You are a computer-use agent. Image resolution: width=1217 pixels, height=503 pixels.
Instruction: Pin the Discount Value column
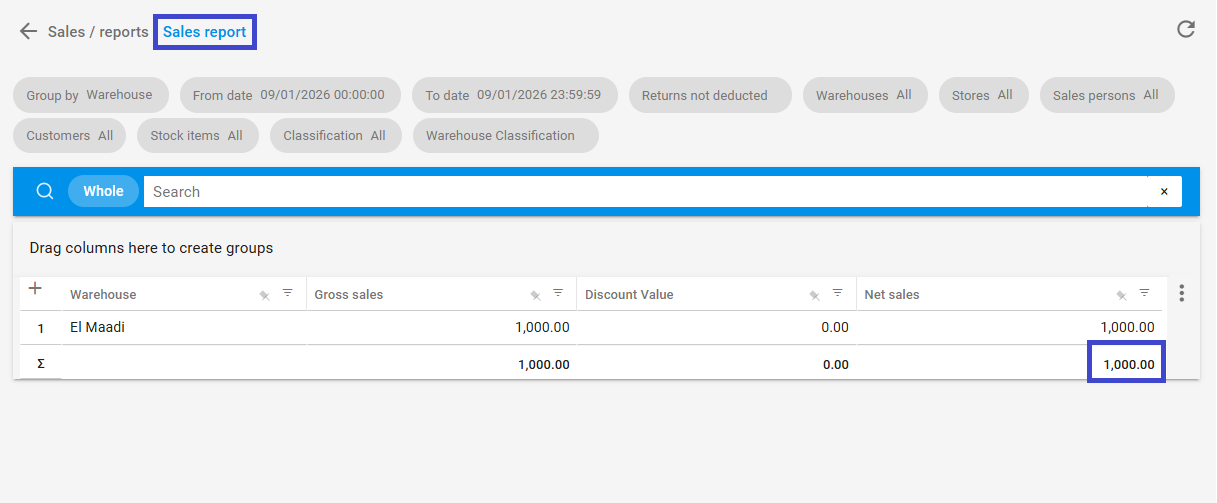(x=815, y=295)
